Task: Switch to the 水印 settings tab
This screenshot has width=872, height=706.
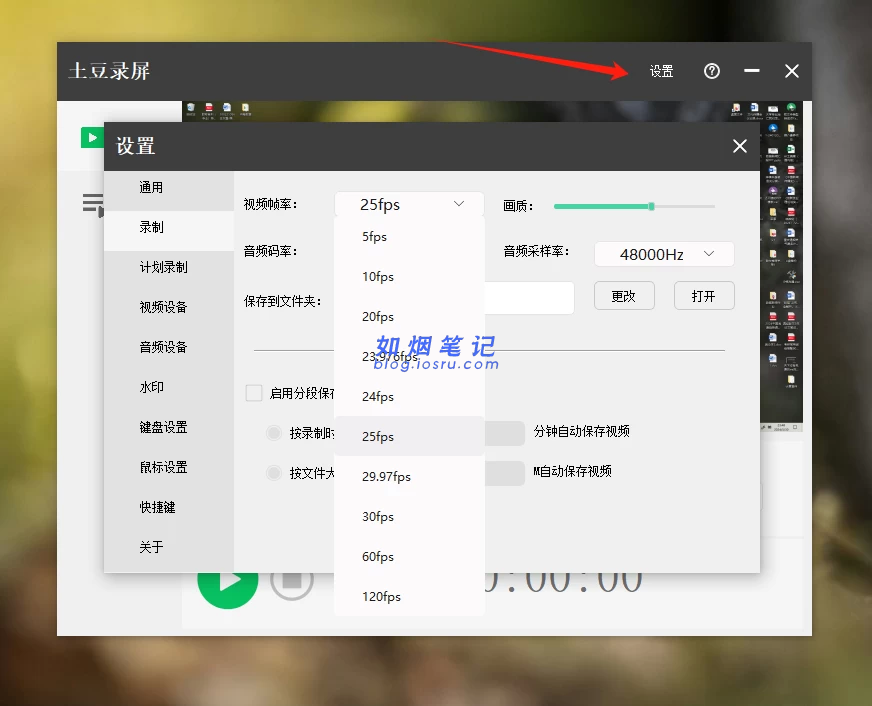Action: point(169,387)
